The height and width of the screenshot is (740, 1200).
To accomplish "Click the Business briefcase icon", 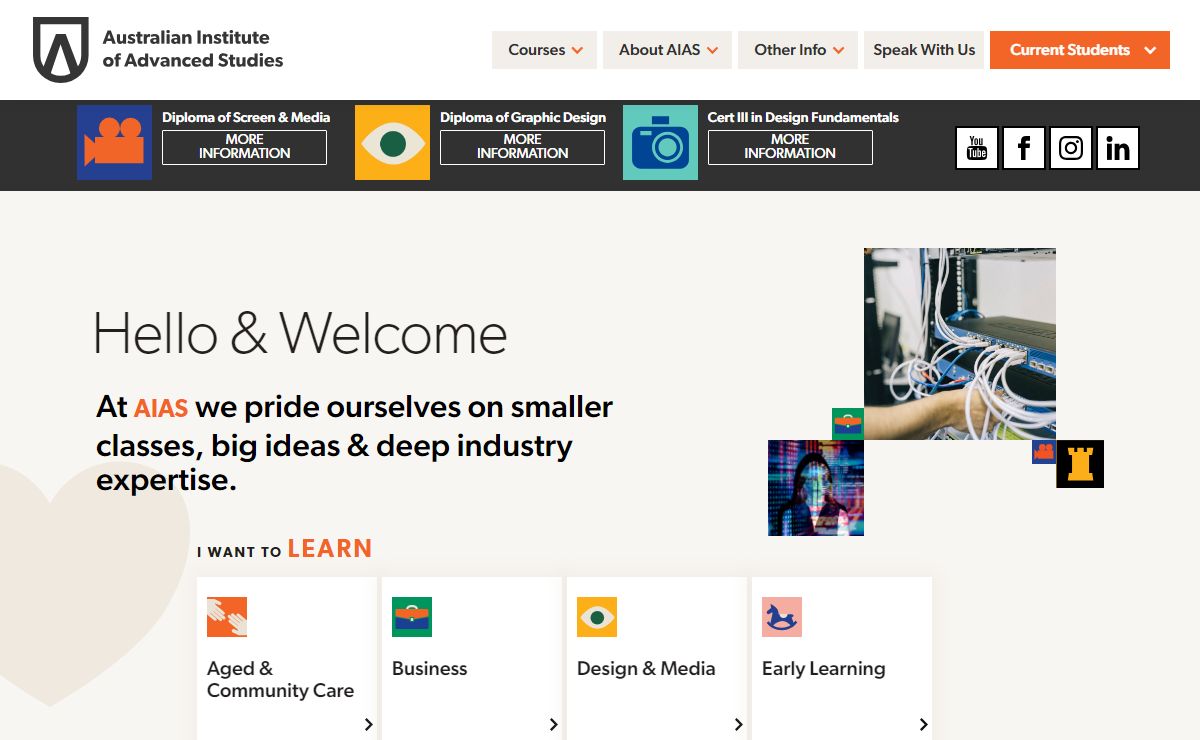I will (412, 617).
